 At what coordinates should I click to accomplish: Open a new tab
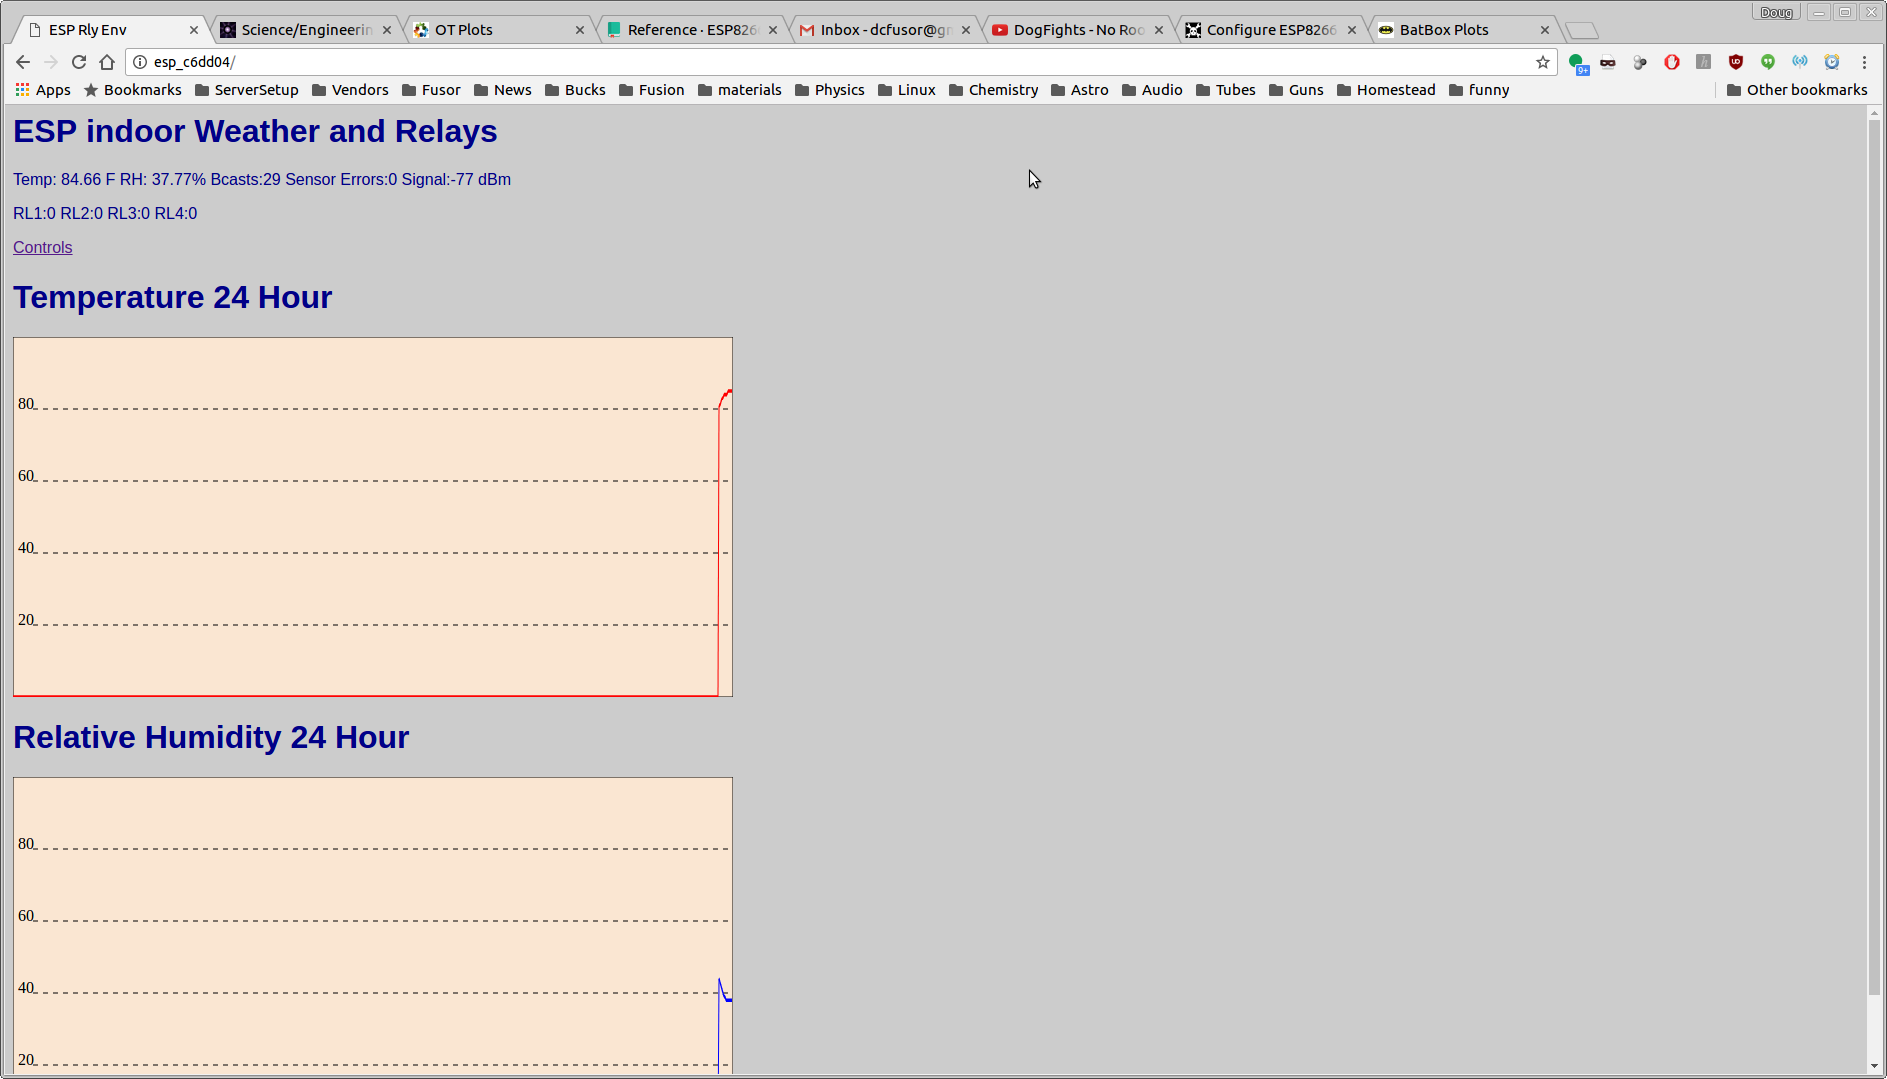[1581, 31]
